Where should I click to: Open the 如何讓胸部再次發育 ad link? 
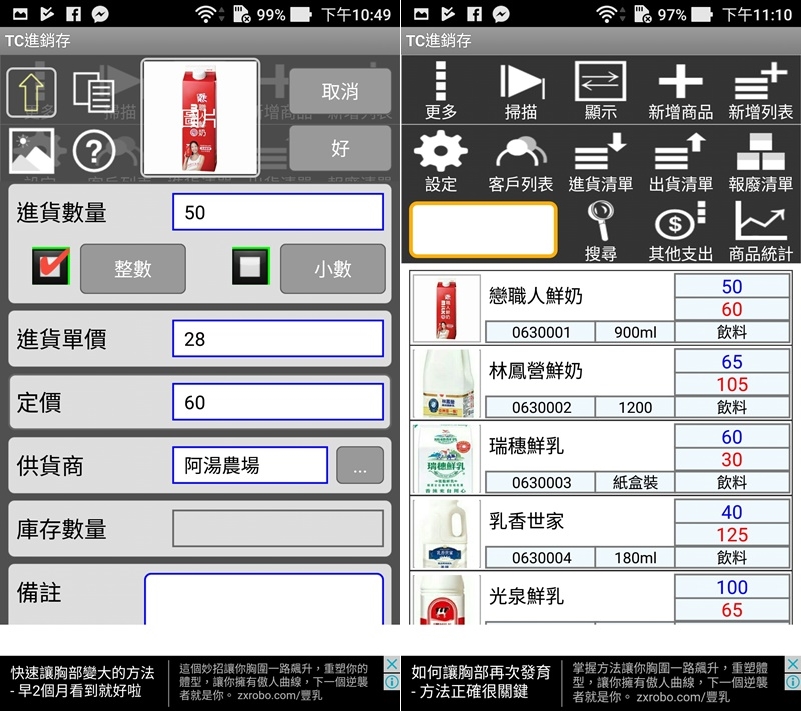[x=481, y=681]
